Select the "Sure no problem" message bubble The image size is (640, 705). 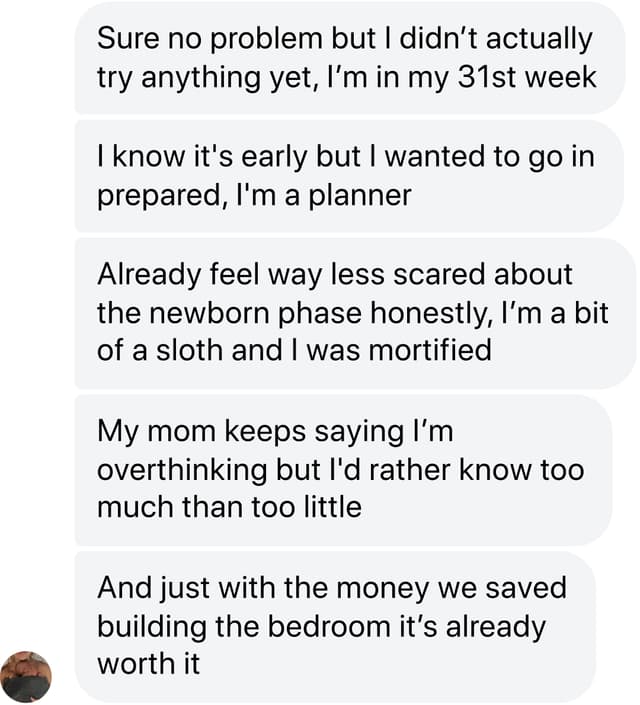[x=350, y=57]
